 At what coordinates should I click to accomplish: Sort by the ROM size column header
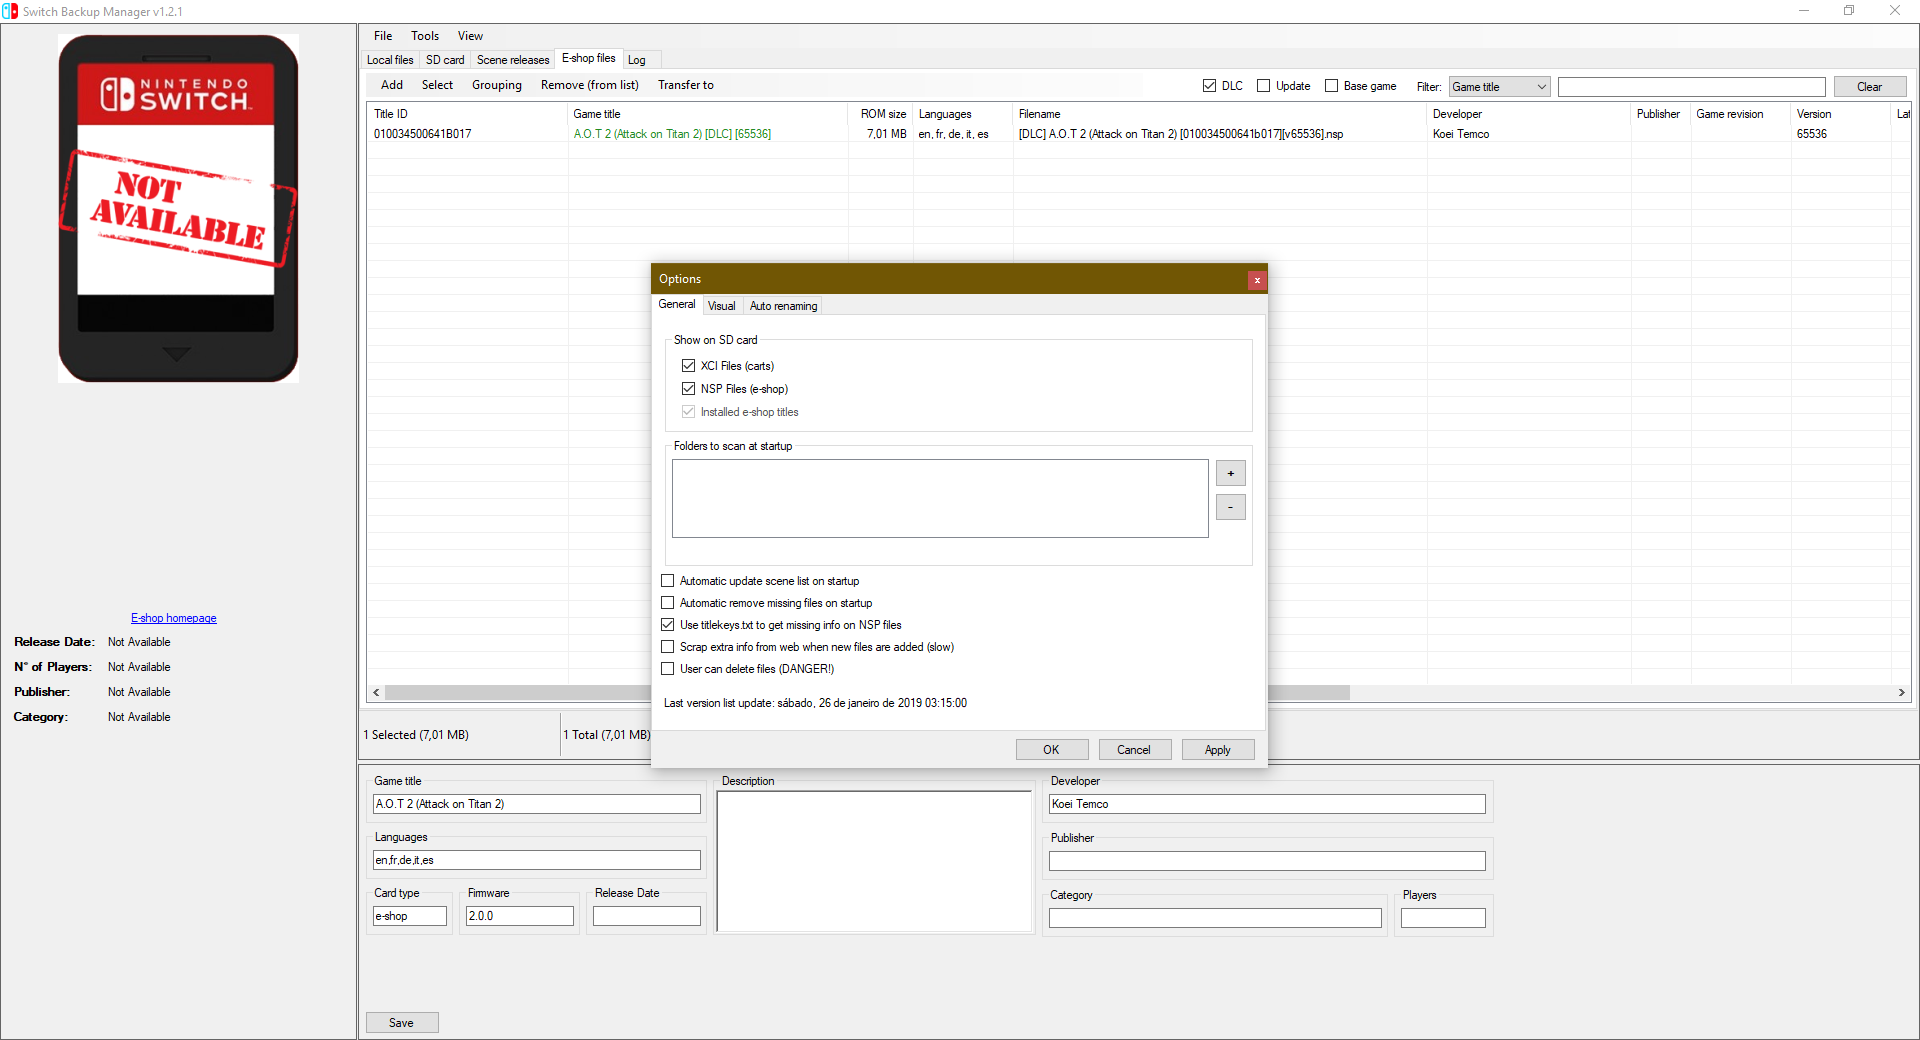880,114
